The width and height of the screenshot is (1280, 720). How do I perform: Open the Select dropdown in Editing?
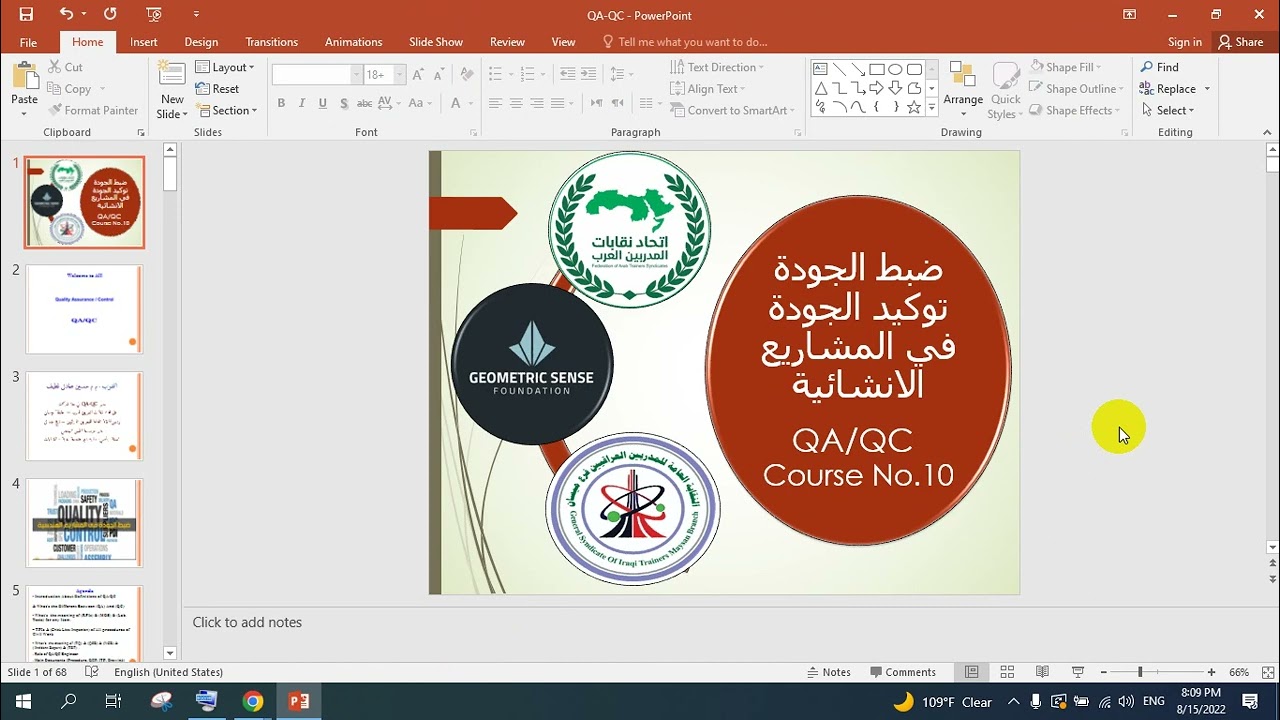pyautogui.click(x=1167, y=111)
